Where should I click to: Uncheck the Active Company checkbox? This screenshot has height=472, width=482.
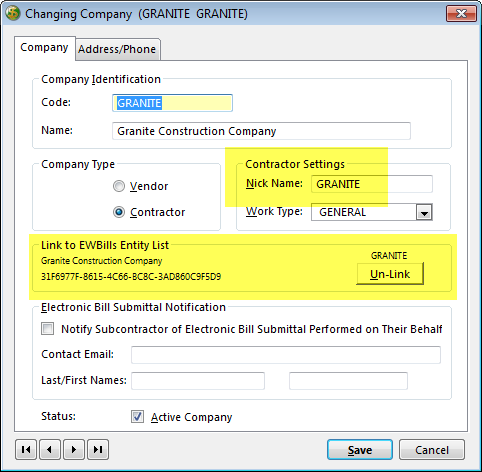137,417
